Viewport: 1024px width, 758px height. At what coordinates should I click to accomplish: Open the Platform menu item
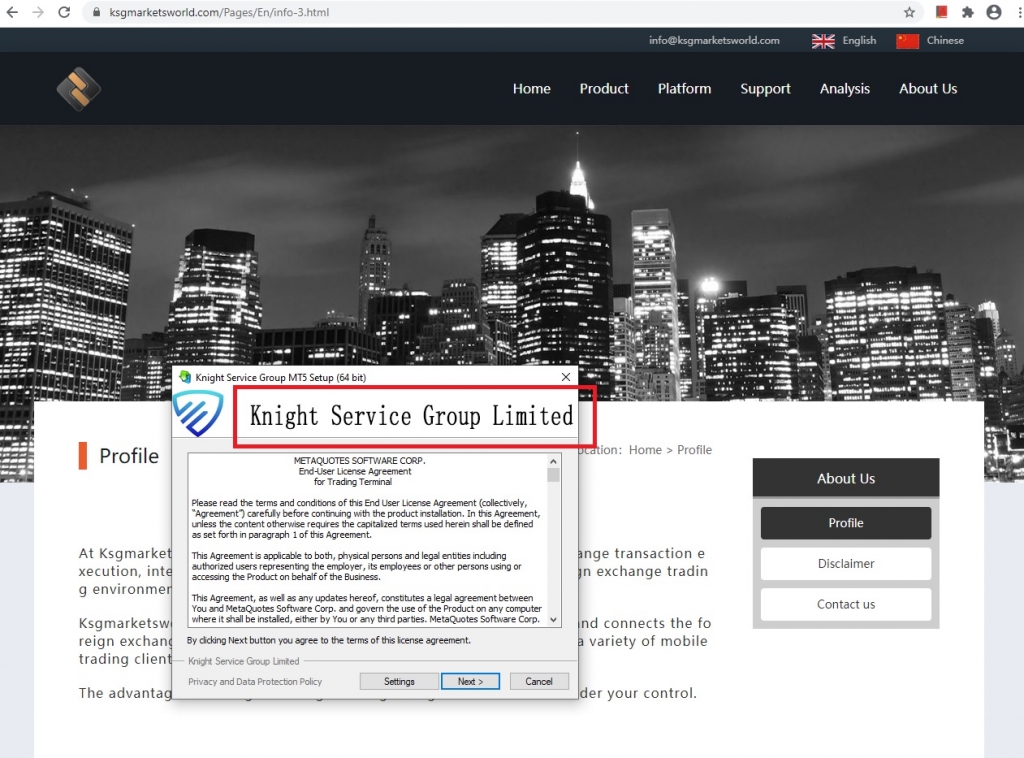point(684,89)
